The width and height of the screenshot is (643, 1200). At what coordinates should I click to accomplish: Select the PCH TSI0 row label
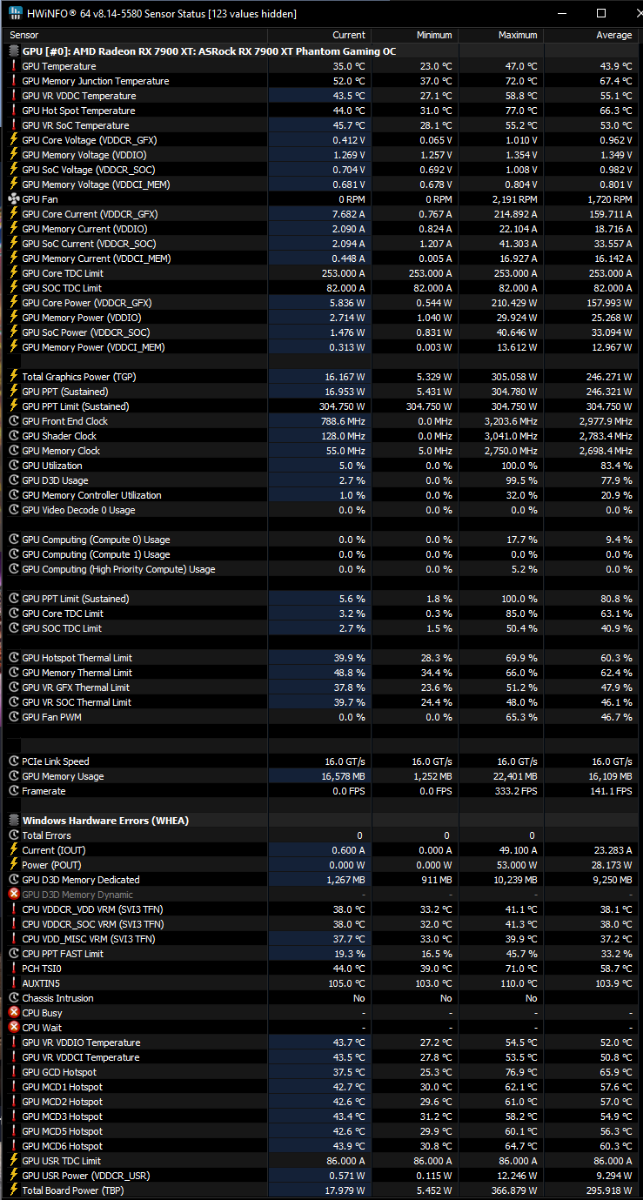(41, 969)
